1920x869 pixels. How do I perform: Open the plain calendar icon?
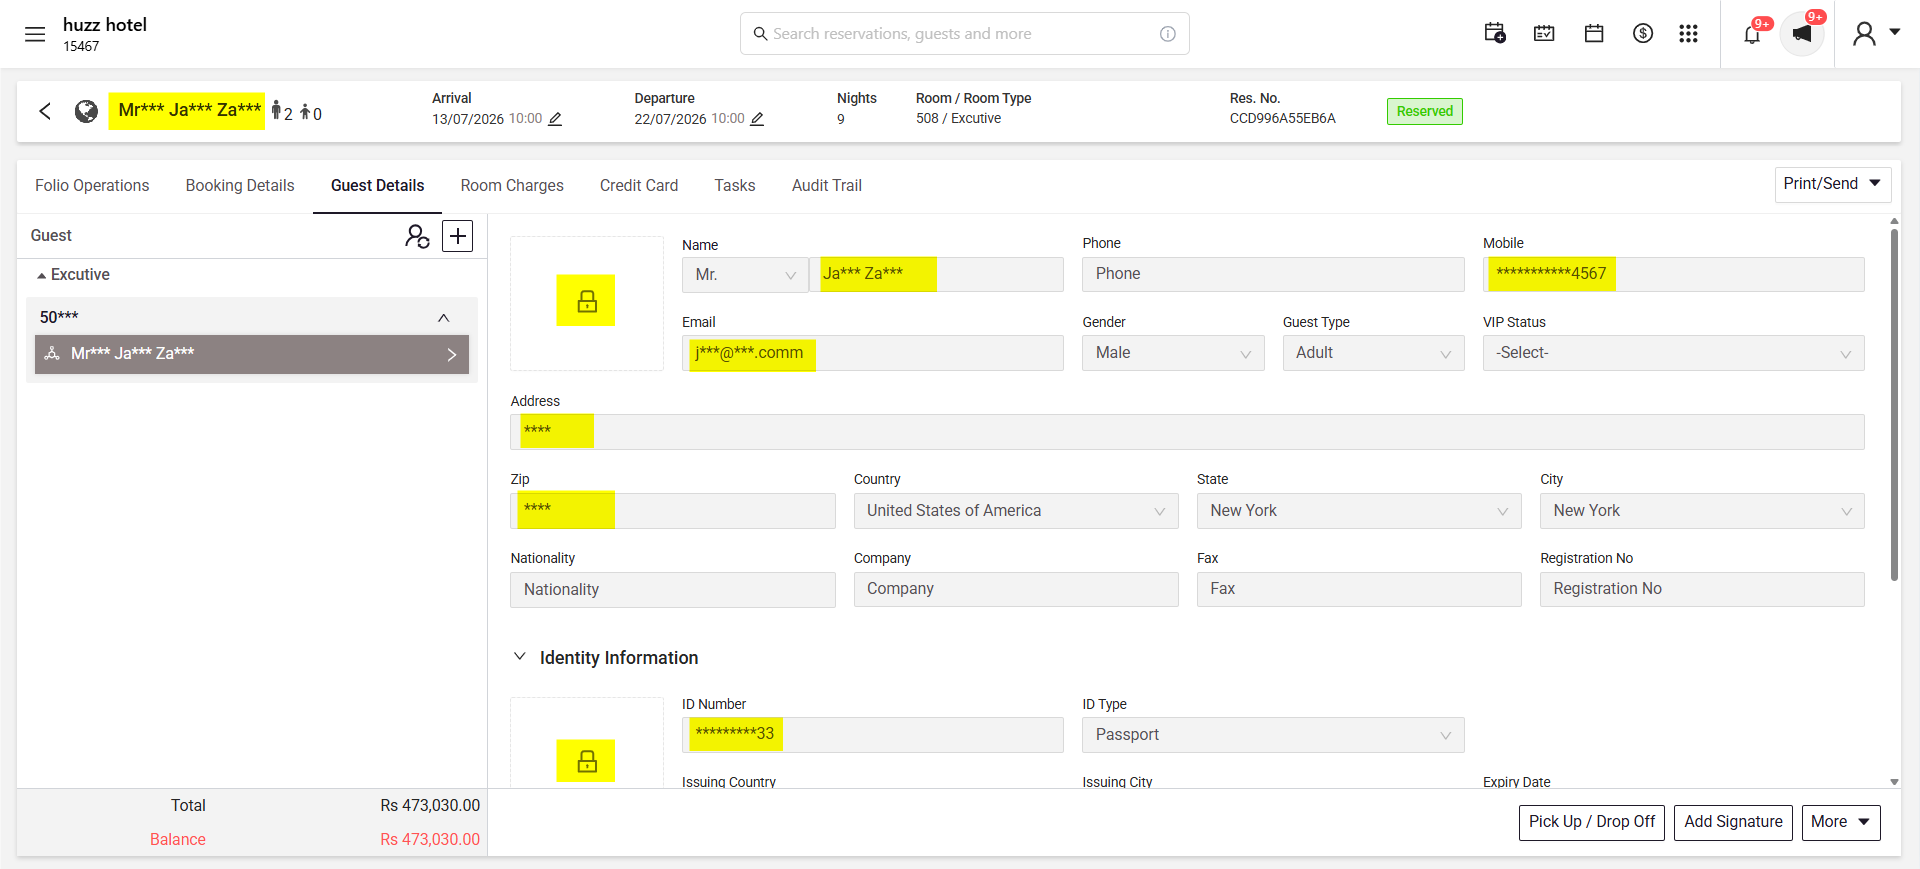[1594, 34]
